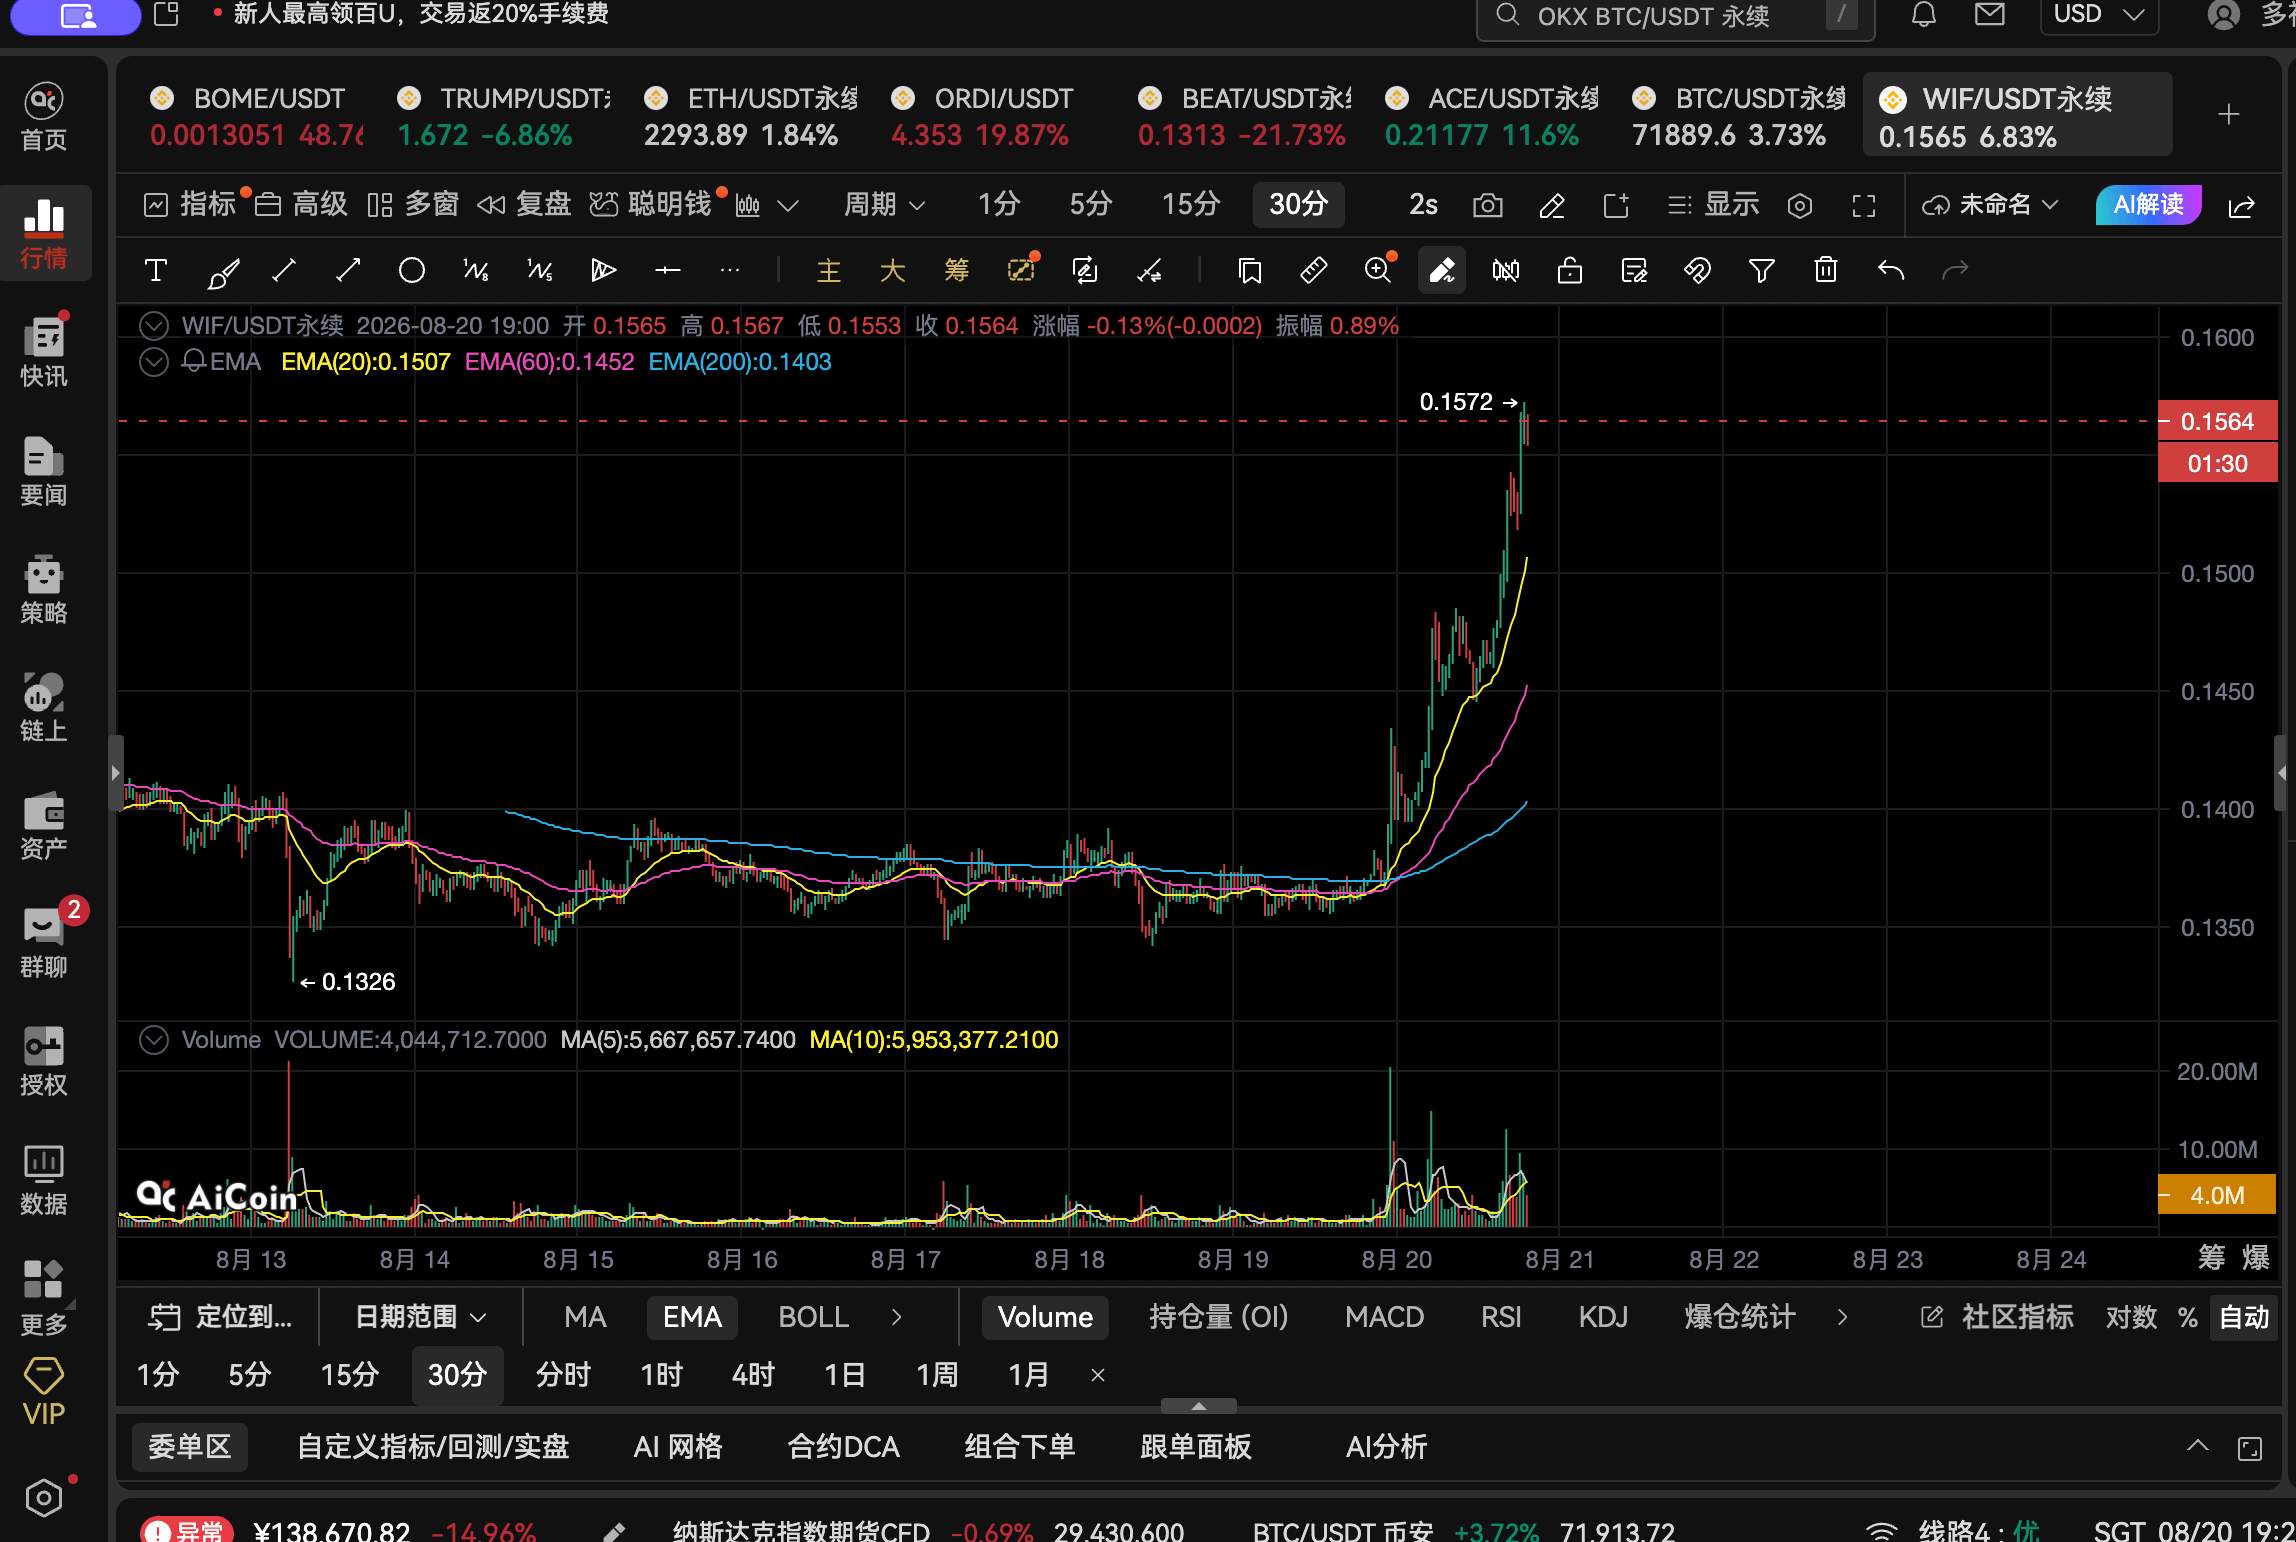Toggle the BOLL overlay indicator
2296x1542 pixels.
813,1318
